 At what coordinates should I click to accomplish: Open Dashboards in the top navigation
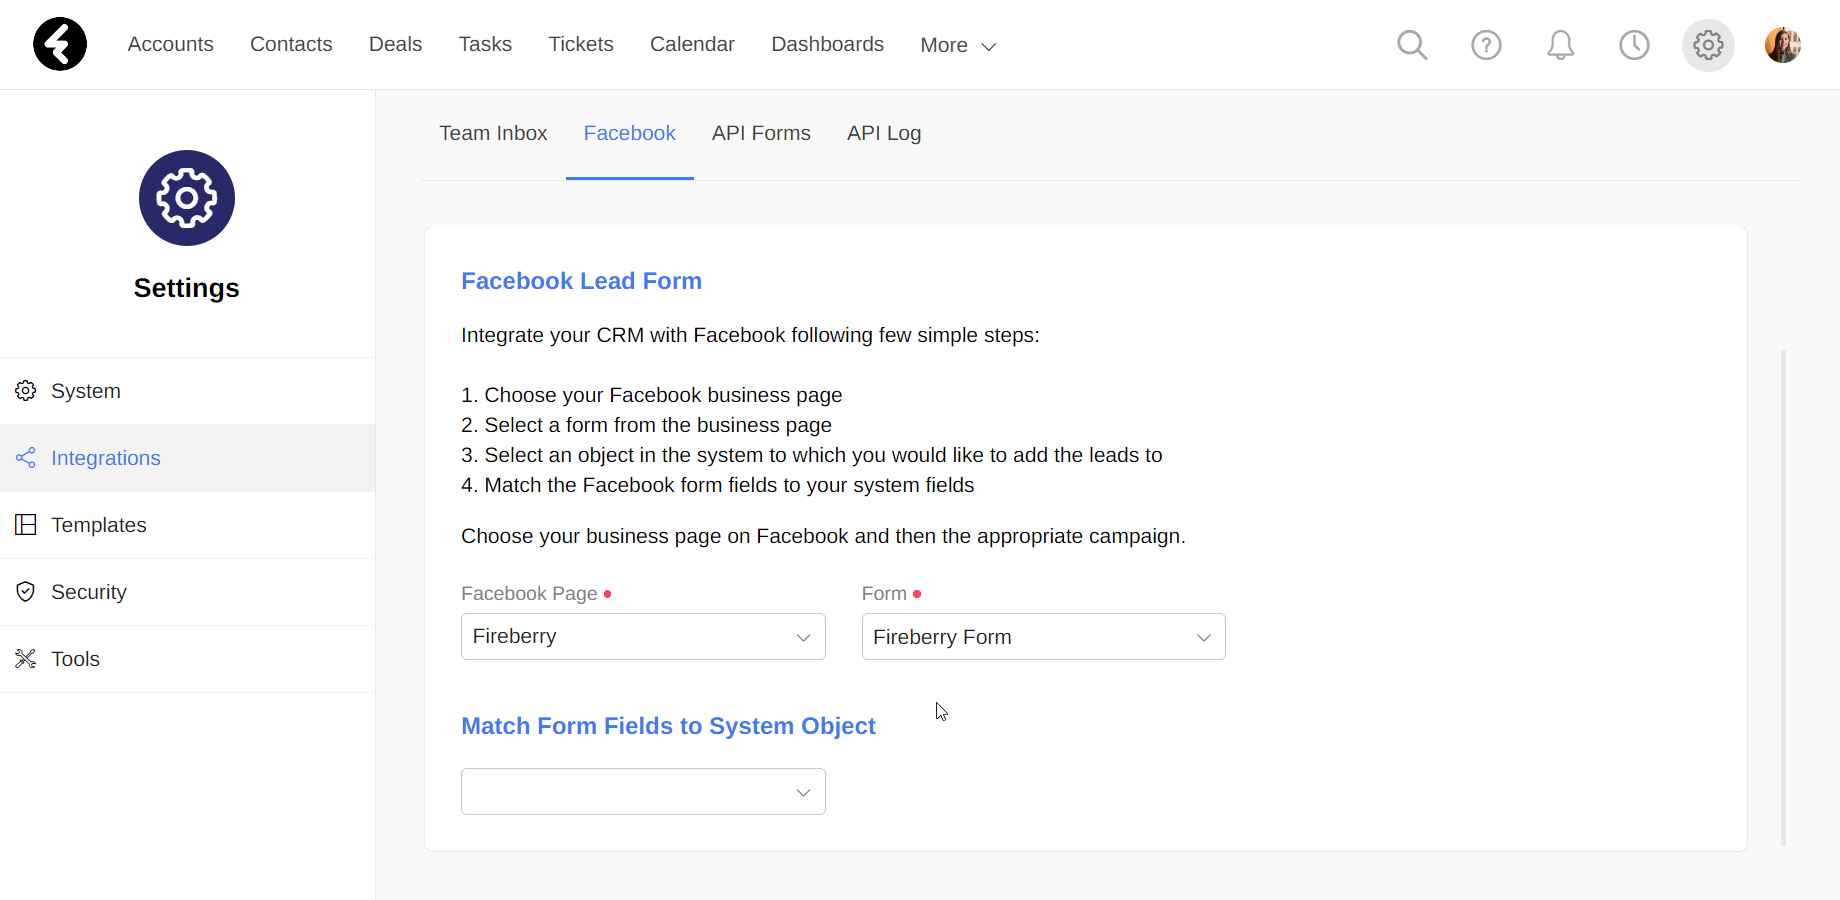(828, 44)
